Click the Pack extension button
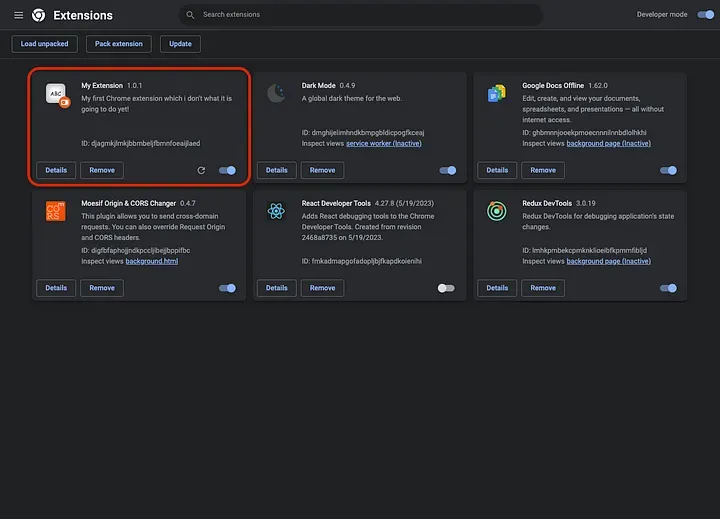 [x=118, y=44]
